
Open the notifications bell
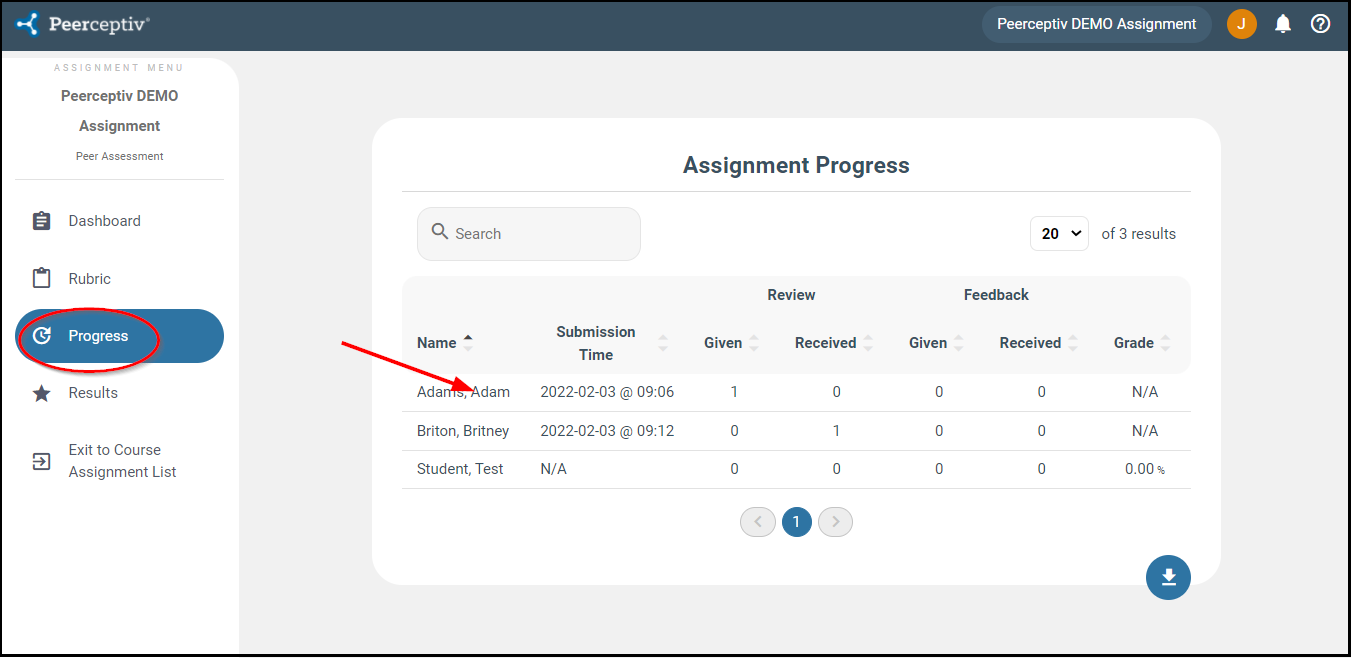[1283, 24]
